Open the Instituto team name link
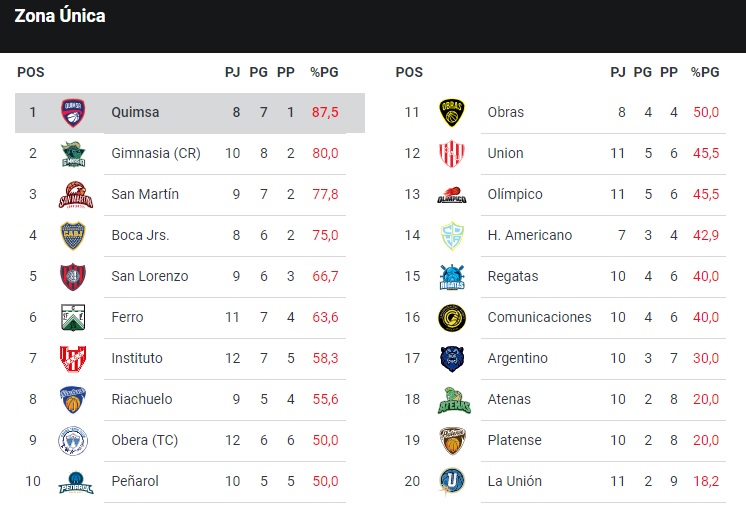This screenshot has height=521, width=746. (137, 358)
